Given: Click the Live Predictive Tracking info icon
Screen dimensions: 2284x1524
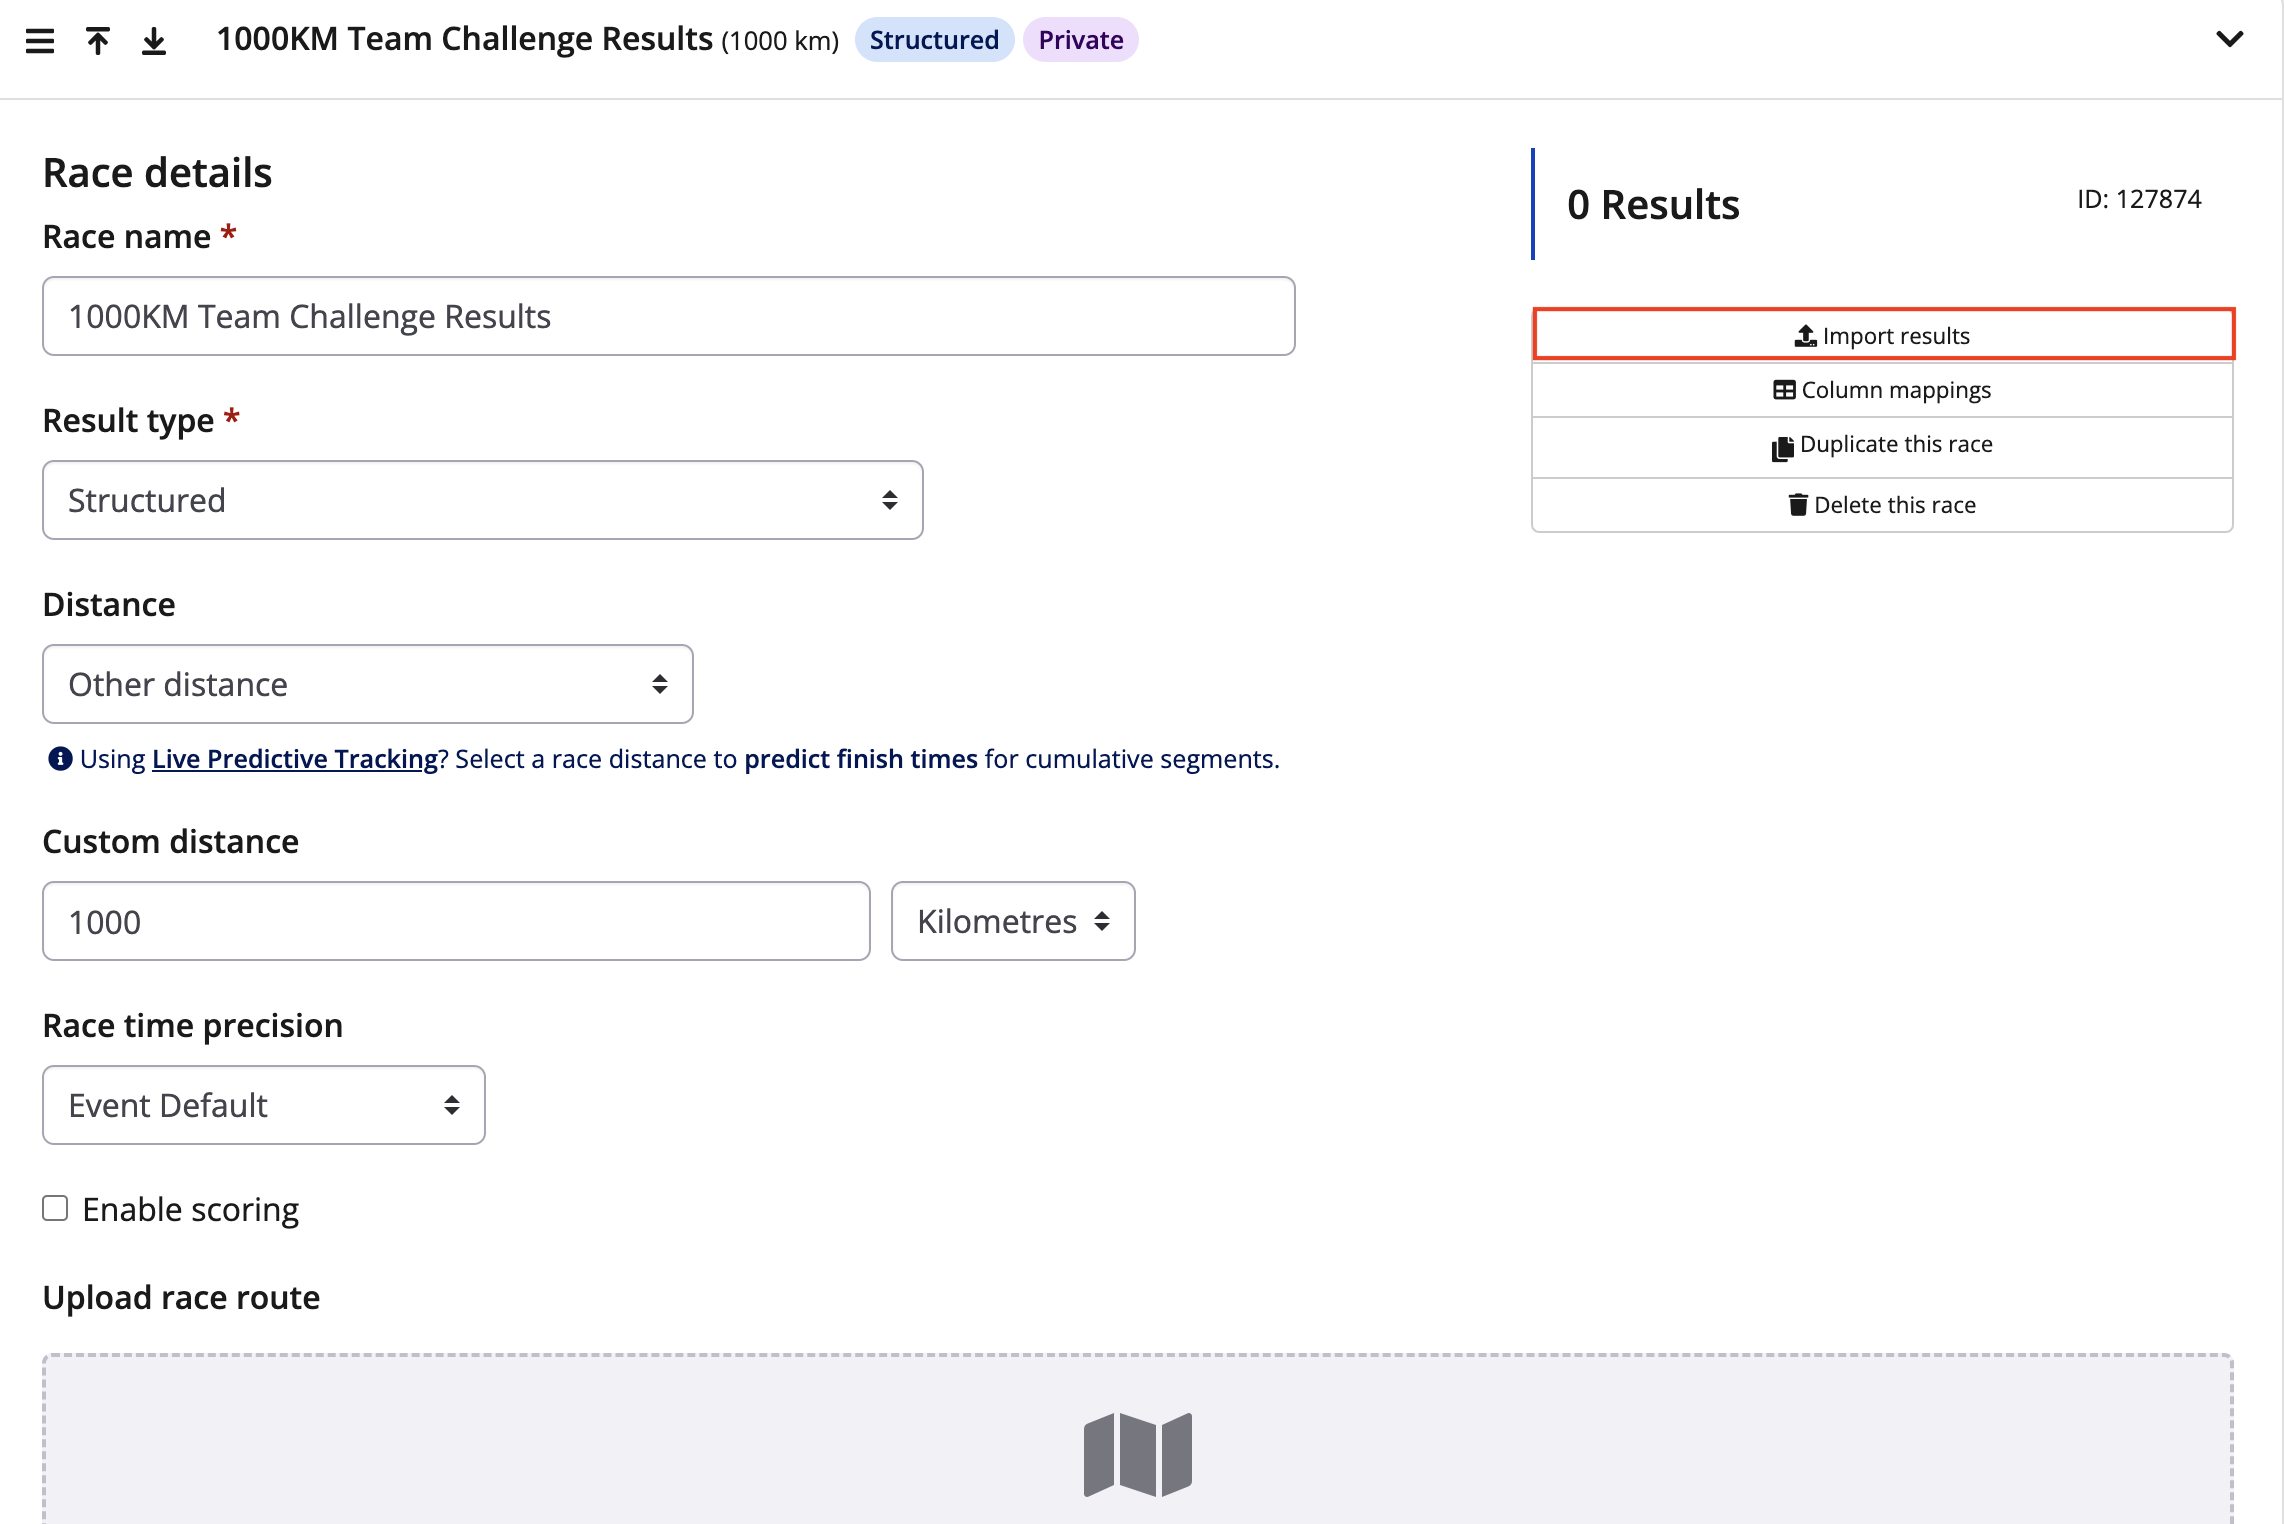Looking at the screenshot, I should tap(60, 759).
